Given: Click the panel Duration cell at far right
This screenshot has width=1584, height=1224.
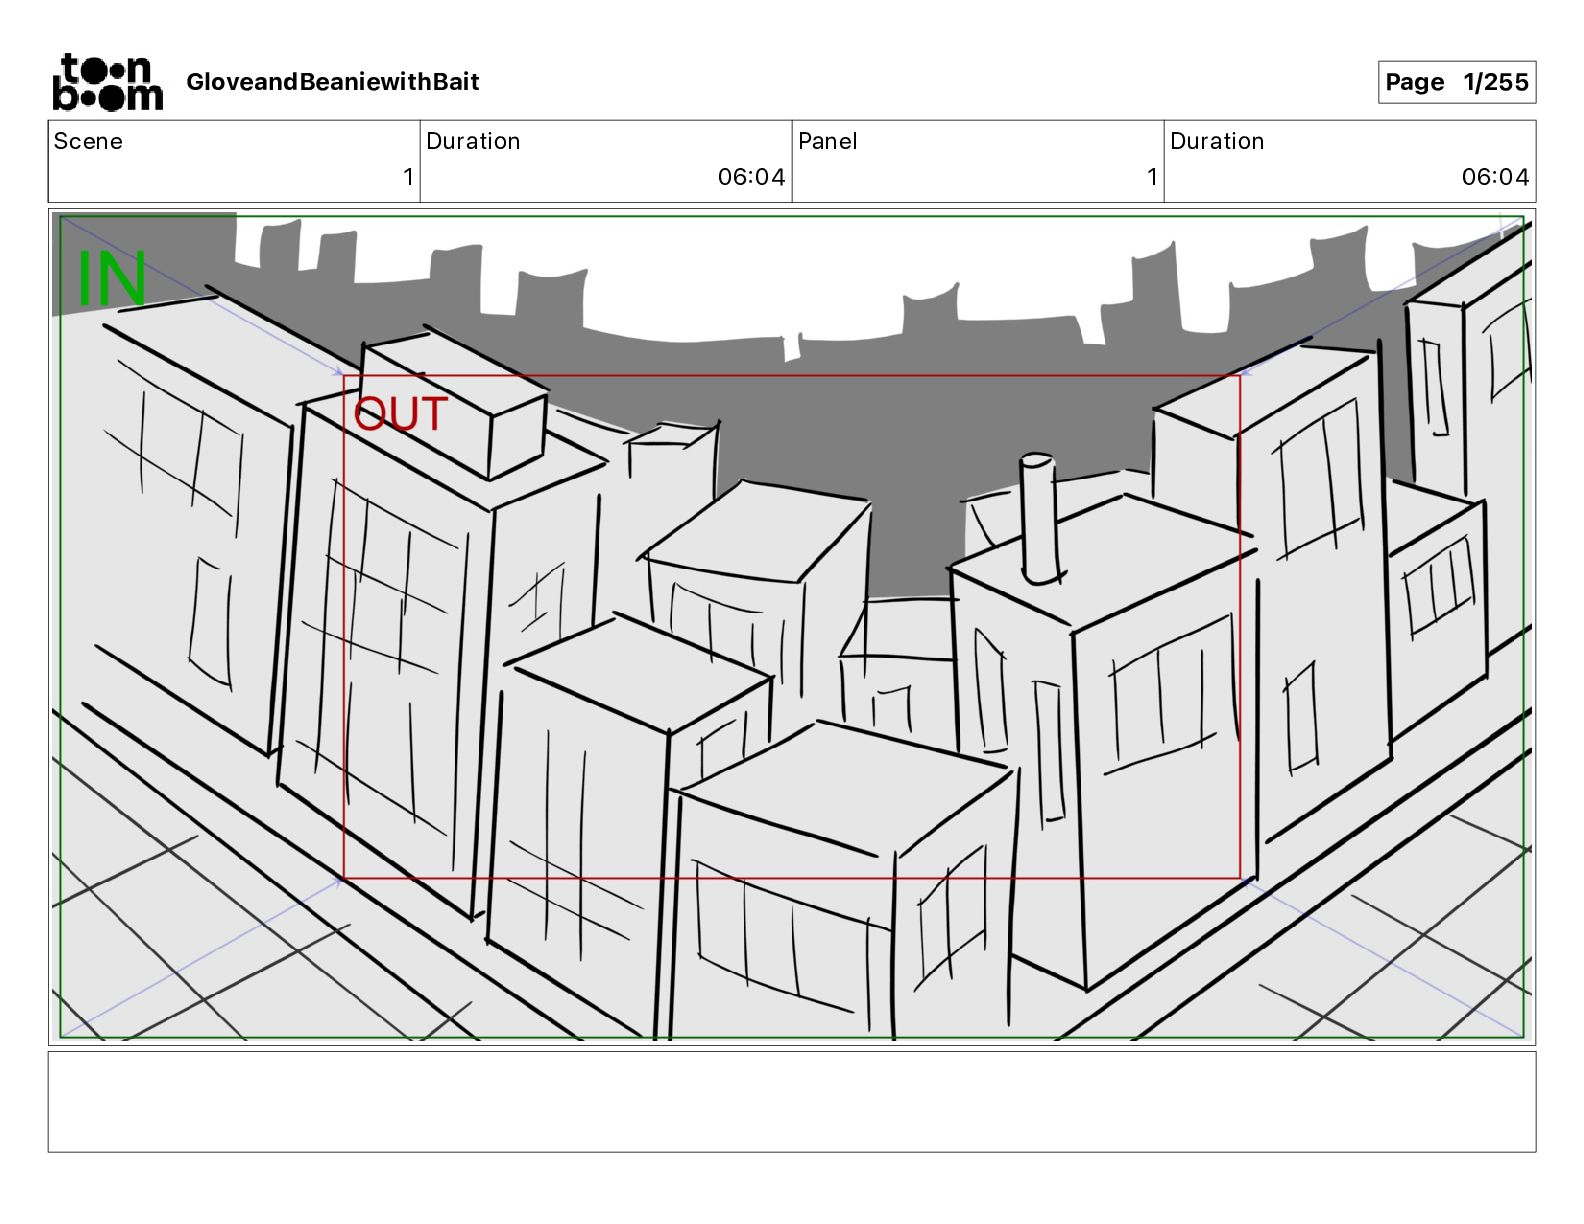Looking at the screenshot, I should click(x=1350, y=161).
